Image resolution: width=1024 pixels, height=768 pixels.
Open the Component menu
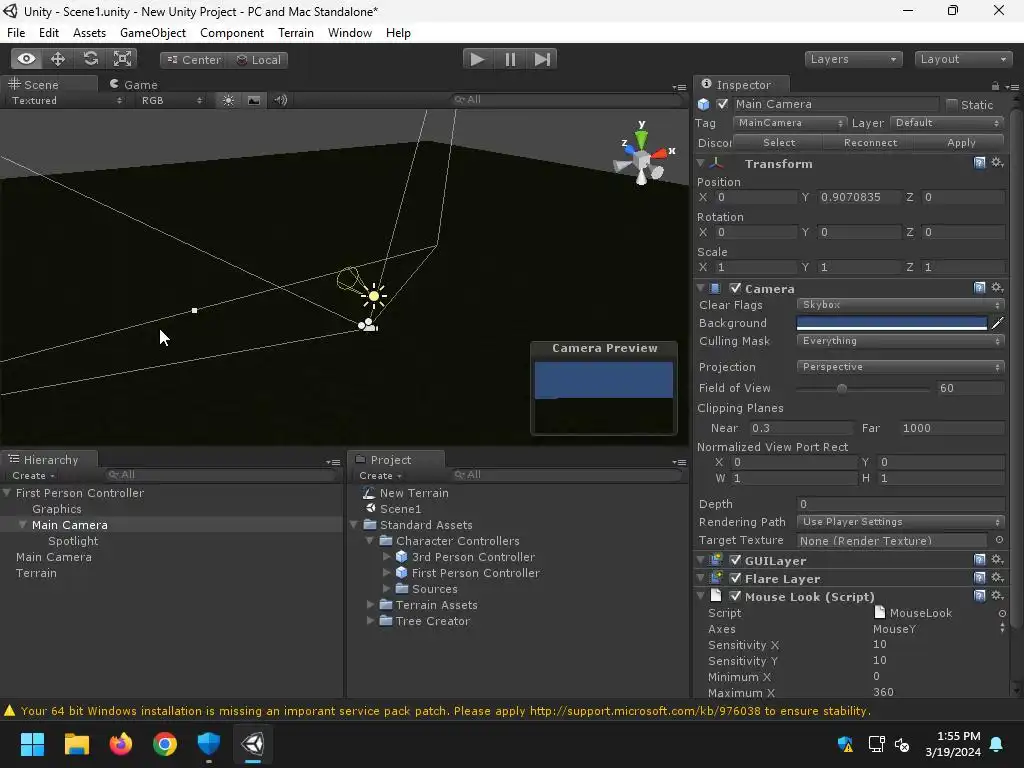coord(232,33)
